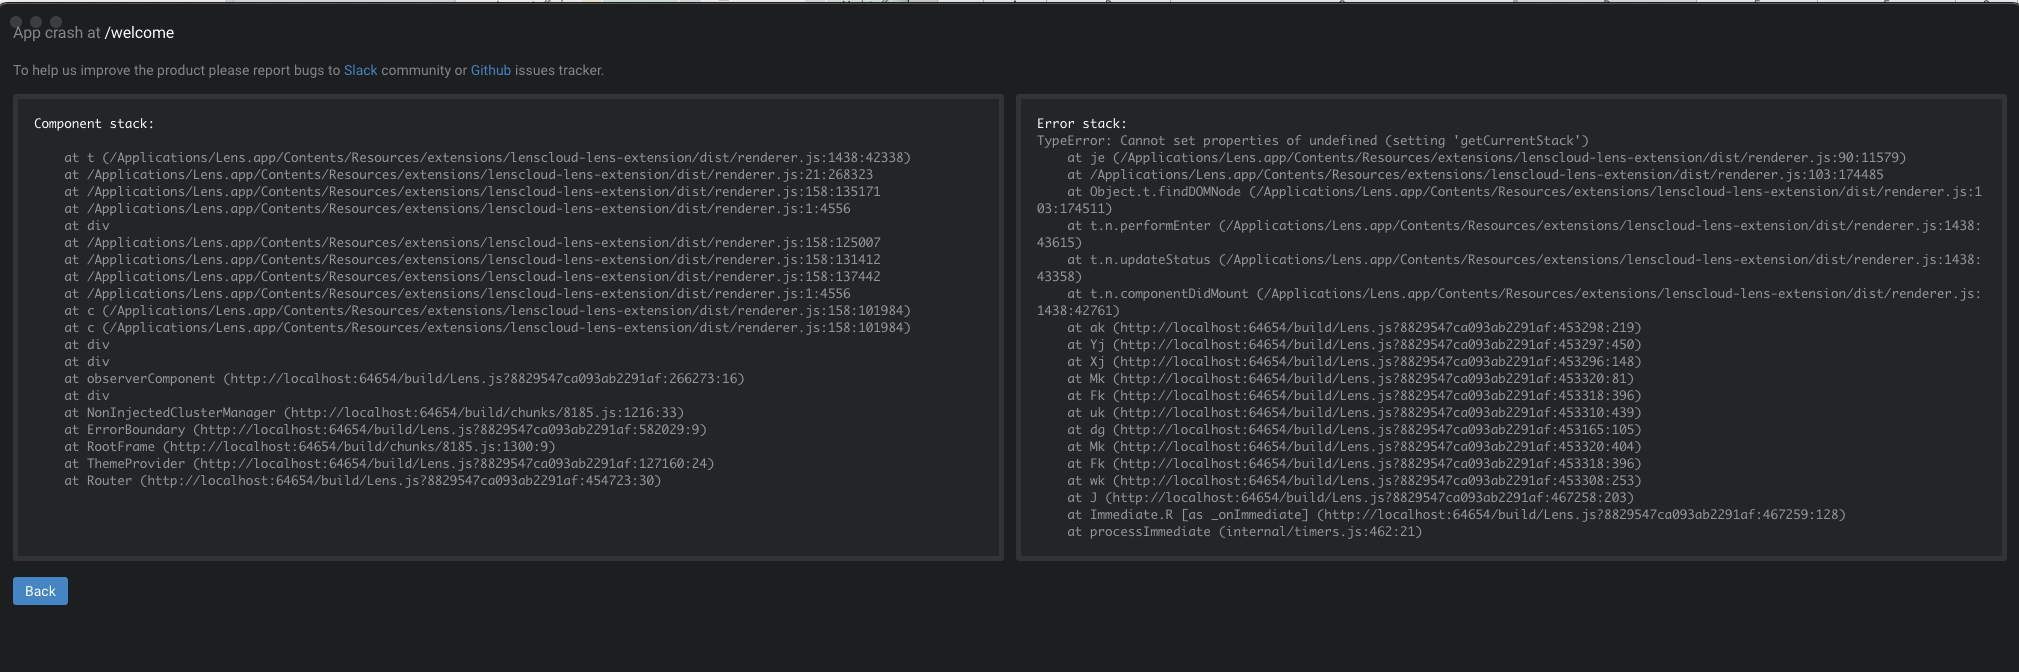Click the 'Error stack:' heading

click(1082, 124)
